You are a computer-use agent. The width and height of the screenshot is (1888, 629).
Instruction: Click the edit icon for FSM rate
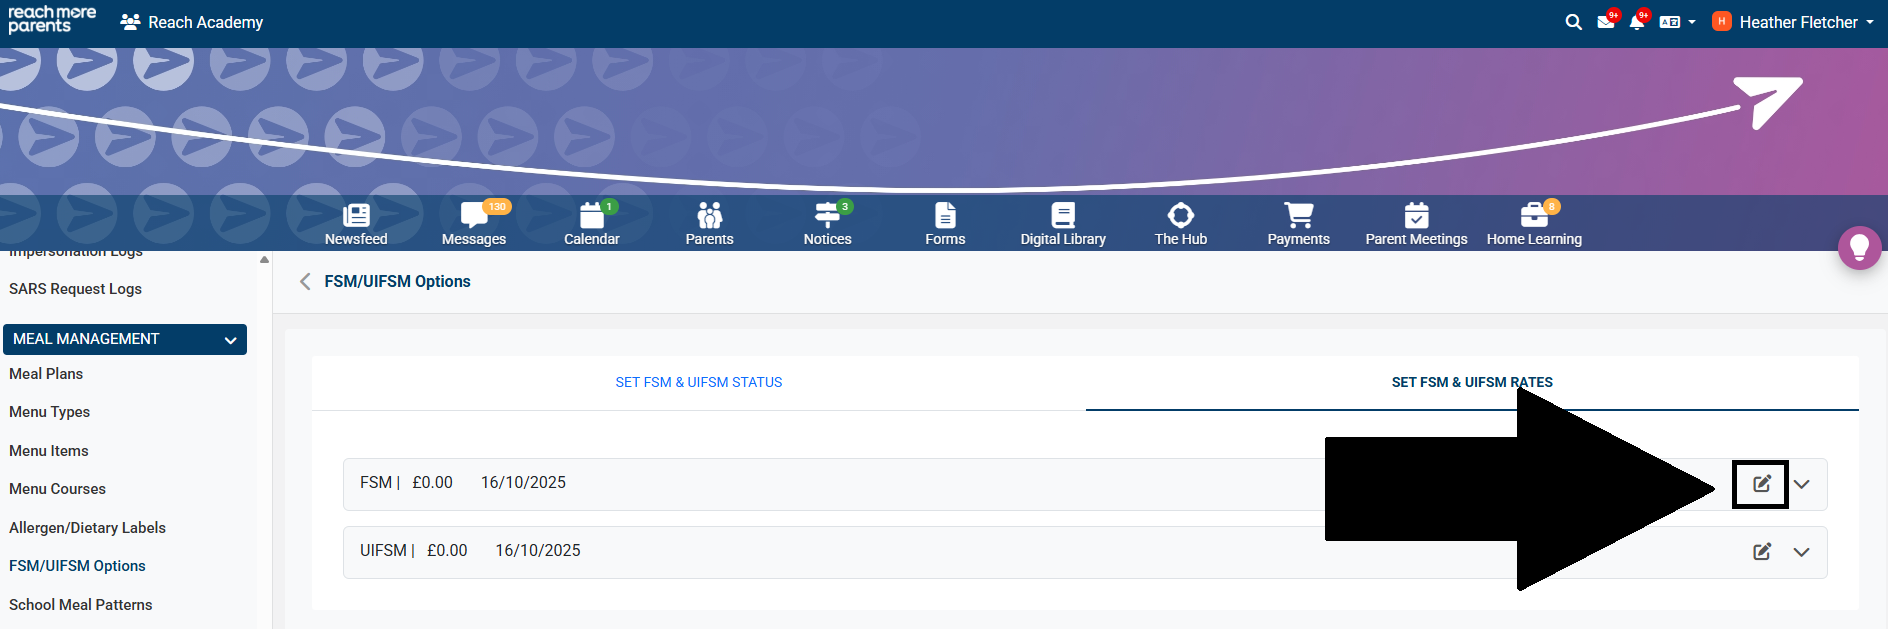click(x=1761, y=484)
